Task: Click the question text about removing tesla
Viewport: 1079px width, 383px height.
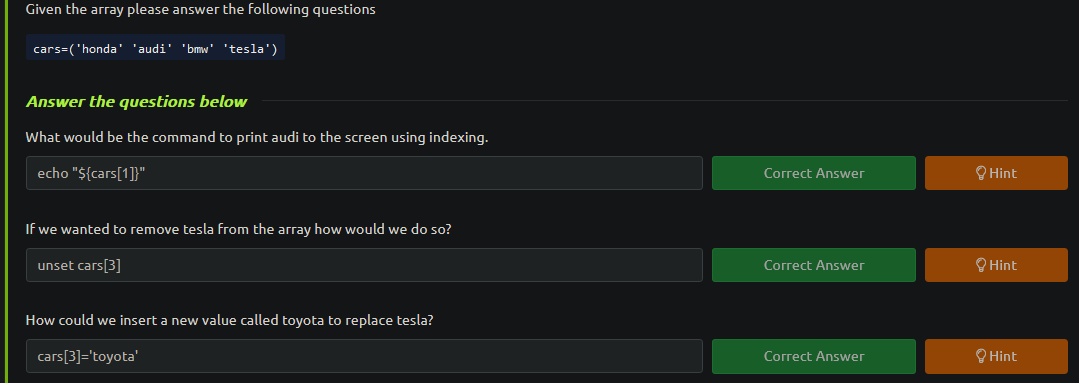Action: point(238,229)
